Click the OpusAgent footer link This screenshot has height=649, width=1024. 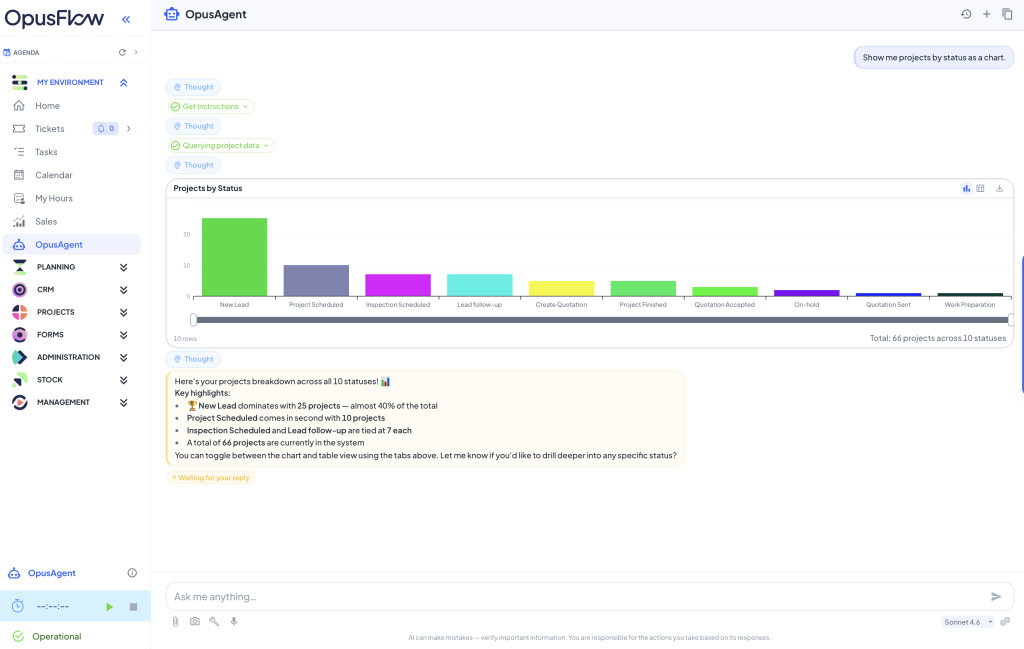point(52,573)
